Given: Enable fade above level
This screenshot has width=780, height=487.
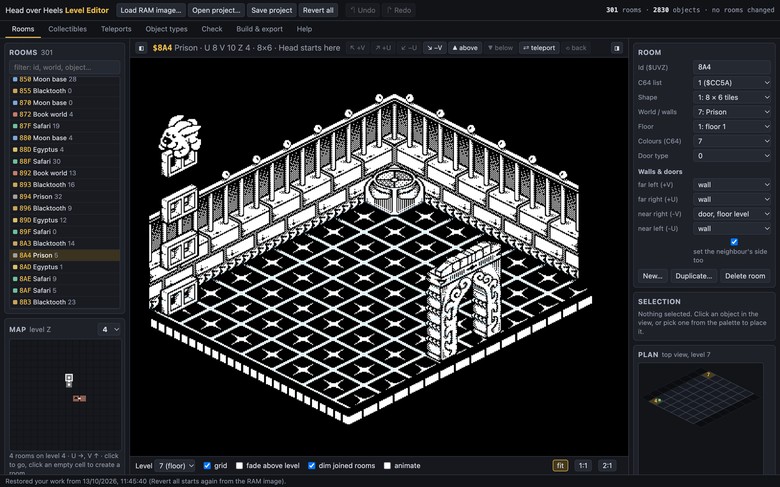Looking at the screenshot, I should tap(239, 466).
